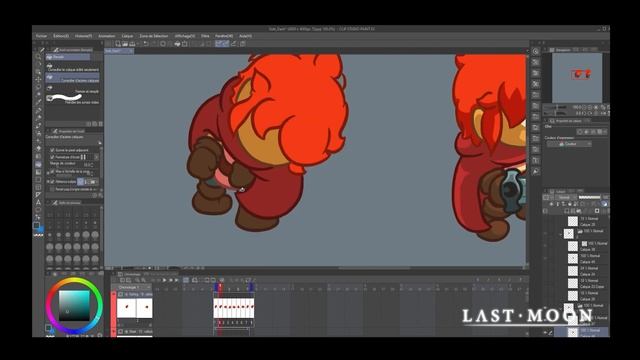The width and height of the screenshot is (640, 360).
Task: Play the animation in the timeline
Action: point(164,280)
